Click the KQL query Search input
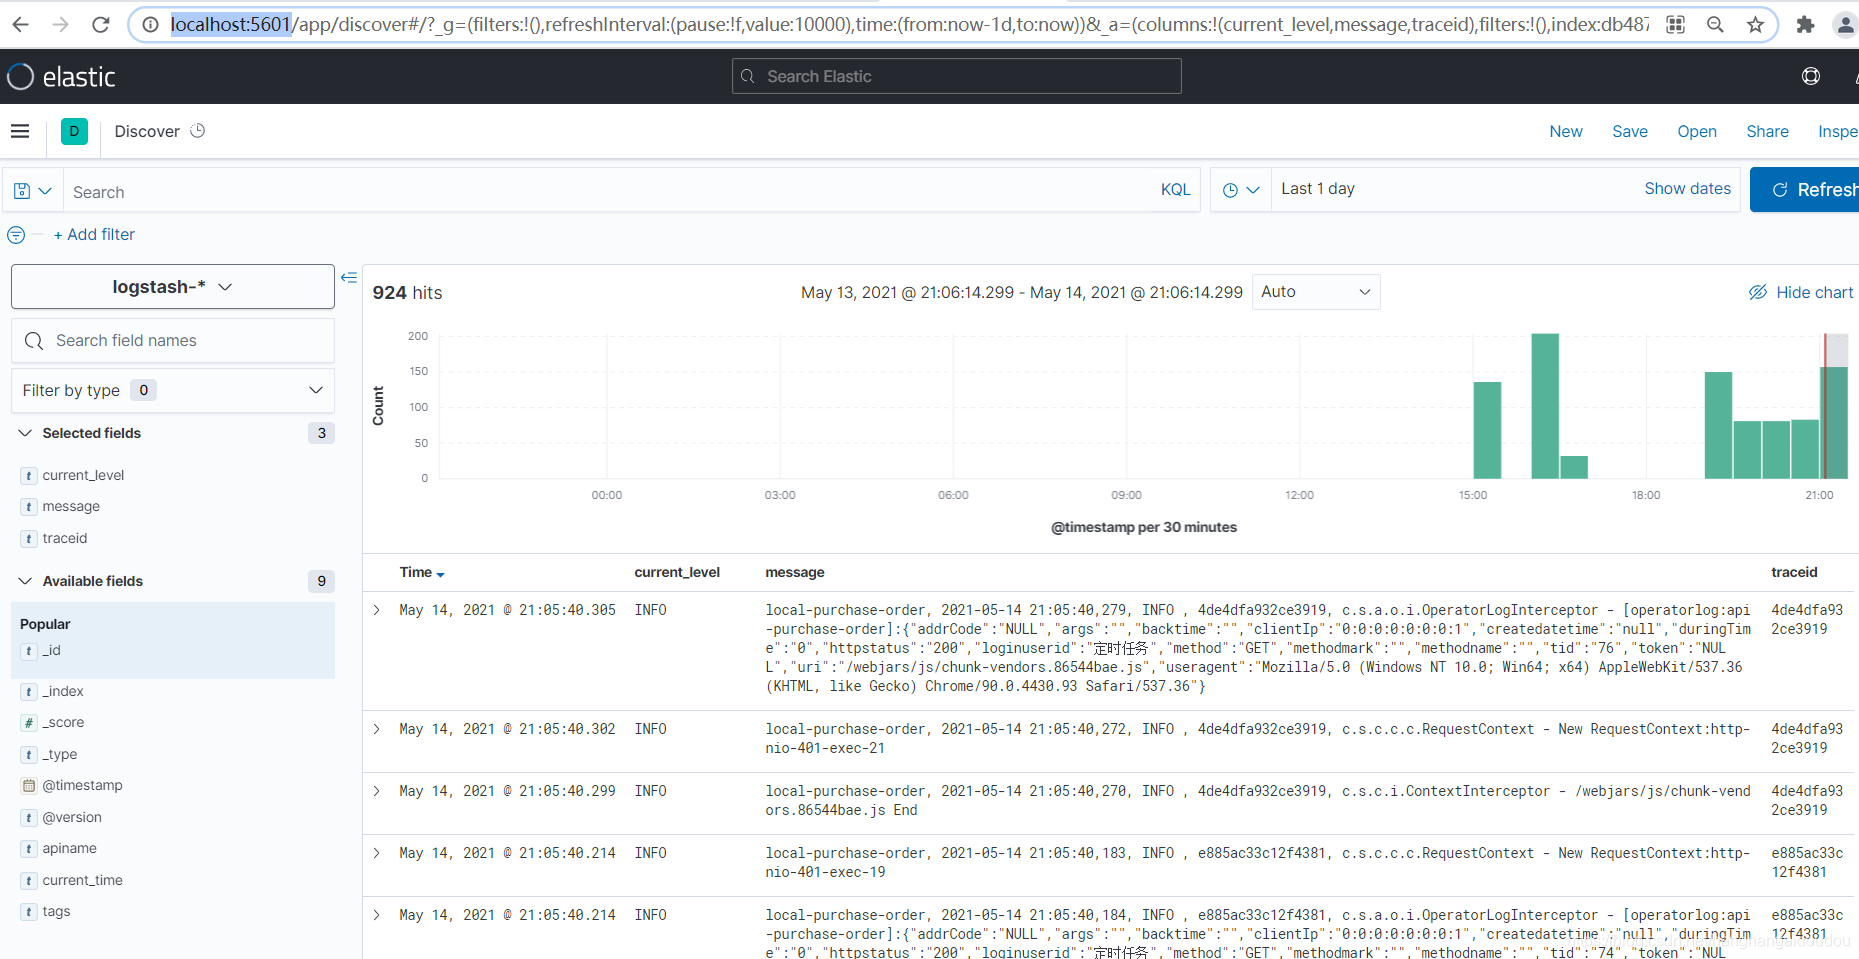 tap(608, 191)
